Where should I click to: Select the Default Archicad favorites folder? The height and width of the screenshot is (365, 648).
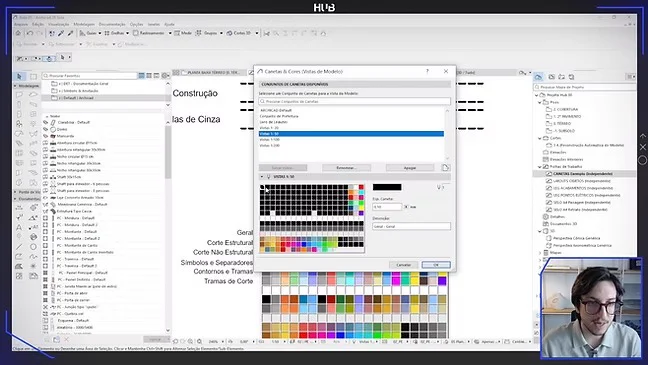click(106, 98)
